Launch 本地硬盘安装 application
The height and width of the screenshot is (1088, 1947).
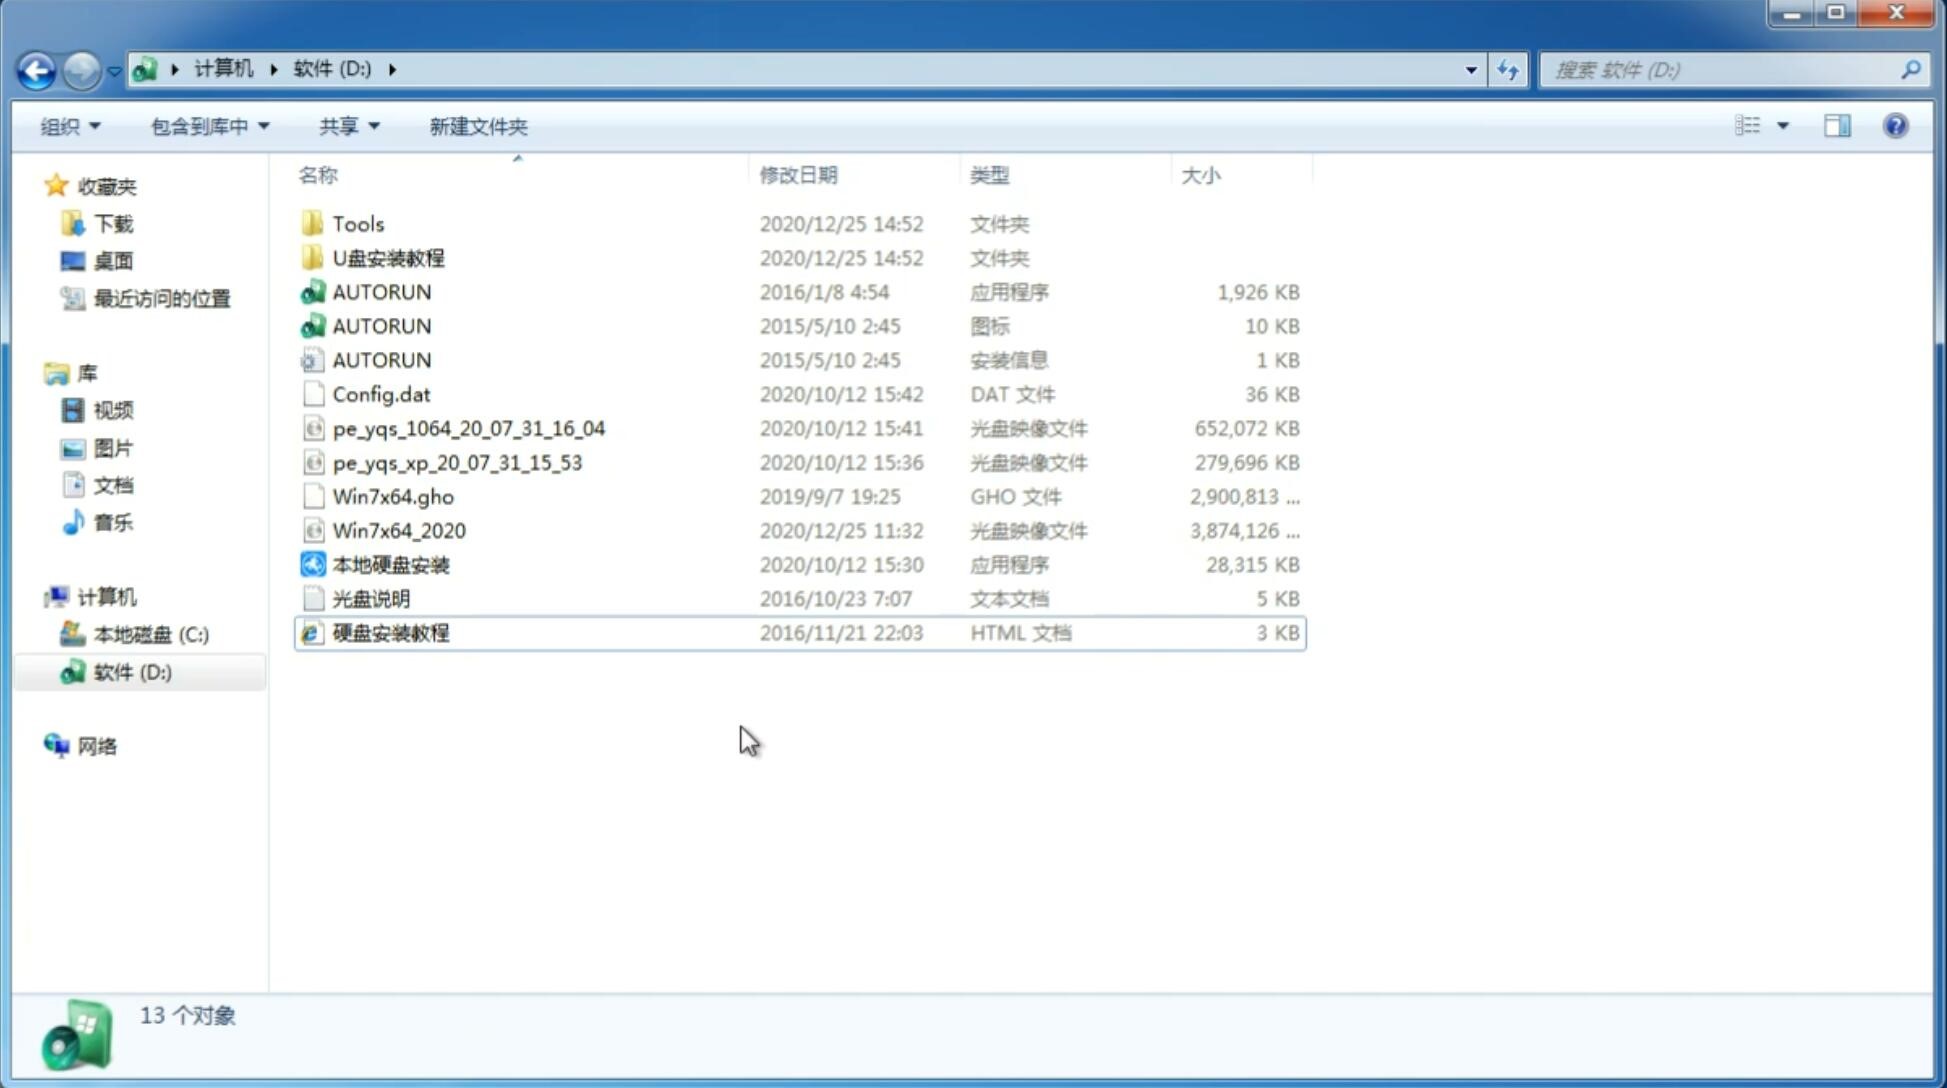click(x=390, y=564)
